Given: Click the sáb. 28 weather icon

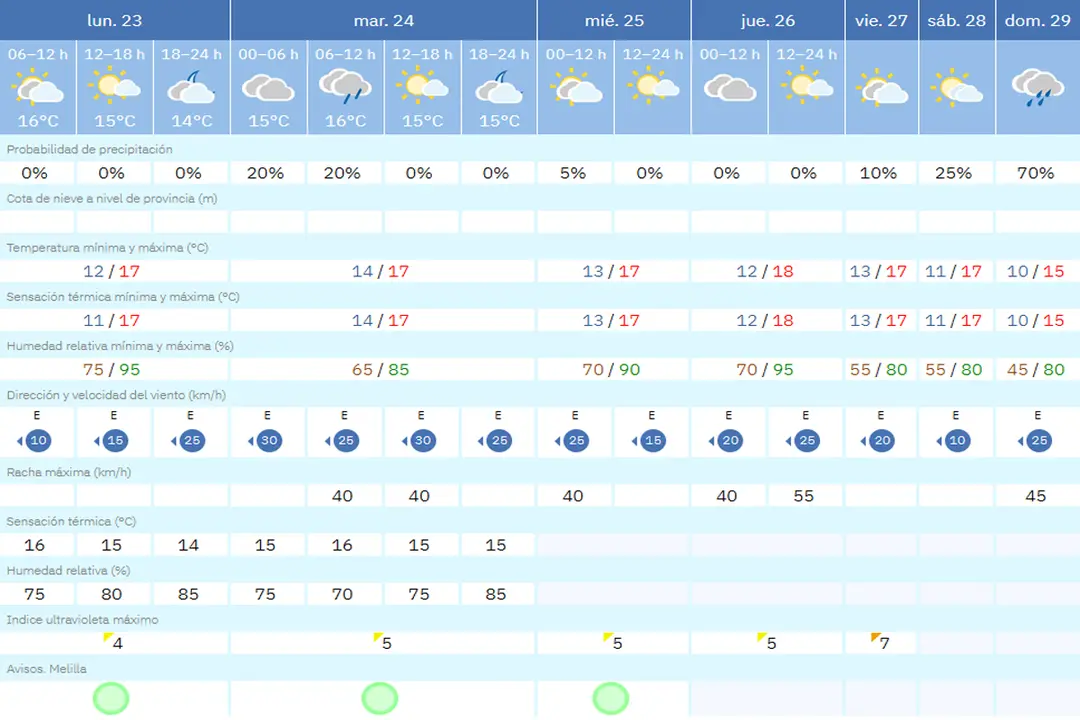Looking at the screenshot, I should click(x=957, y=88).
